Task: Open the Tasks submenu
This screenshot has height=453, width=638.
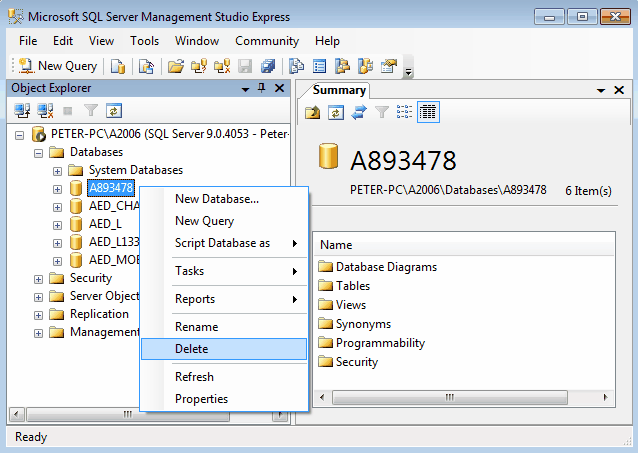Action: click(x=224, y=271)
